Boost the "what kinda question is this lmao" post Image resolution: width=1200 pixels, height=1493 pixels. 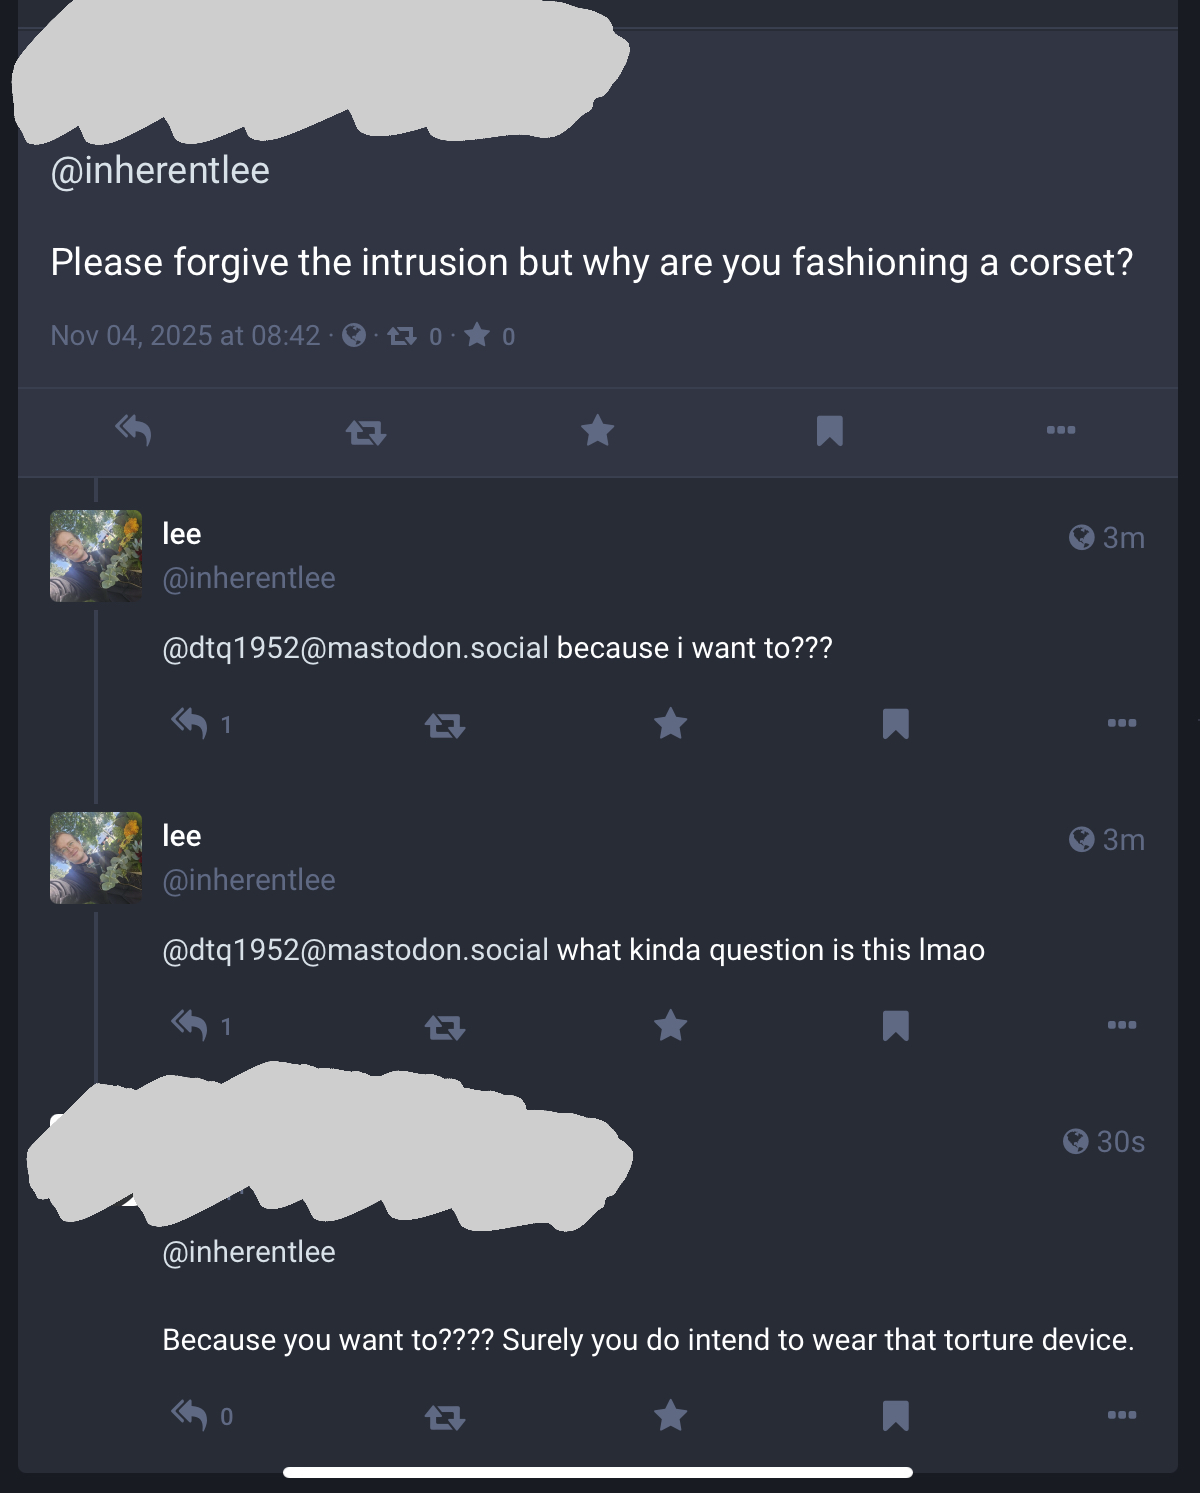pos(444,1026)
